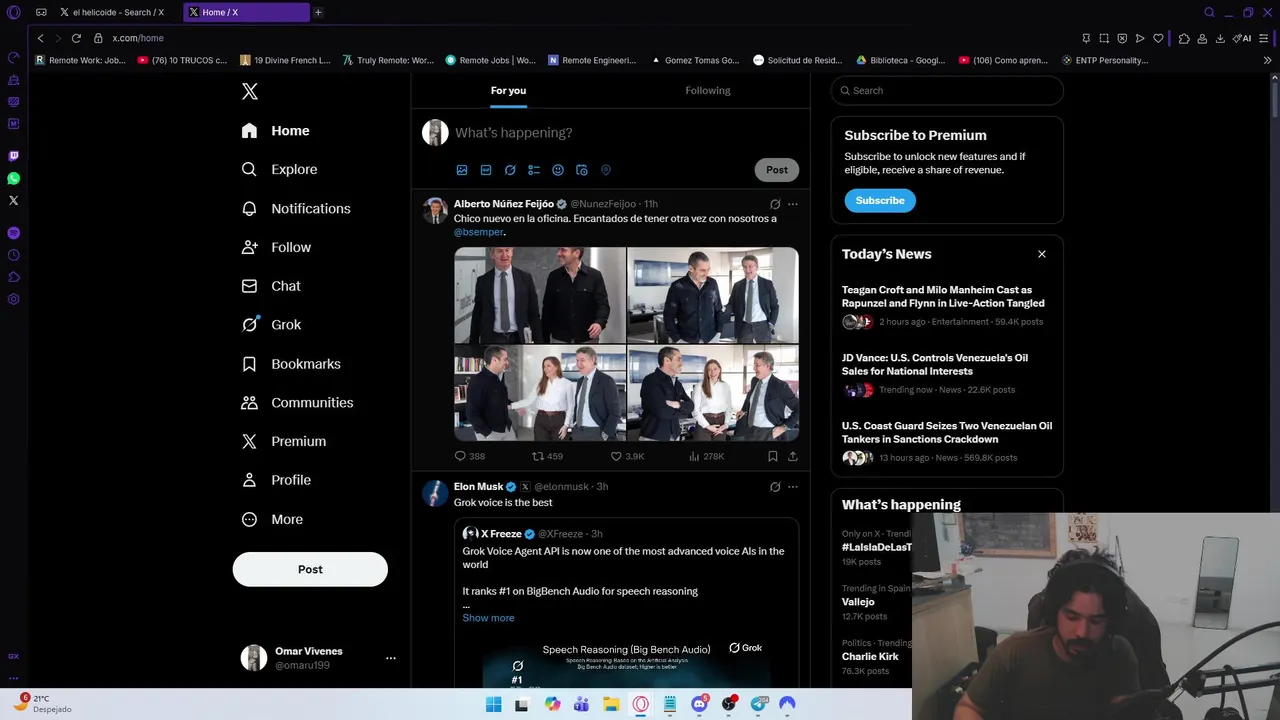Open the Home page from the sidebar
Screen dimensions: 1280x720
(x=276, y=131)
